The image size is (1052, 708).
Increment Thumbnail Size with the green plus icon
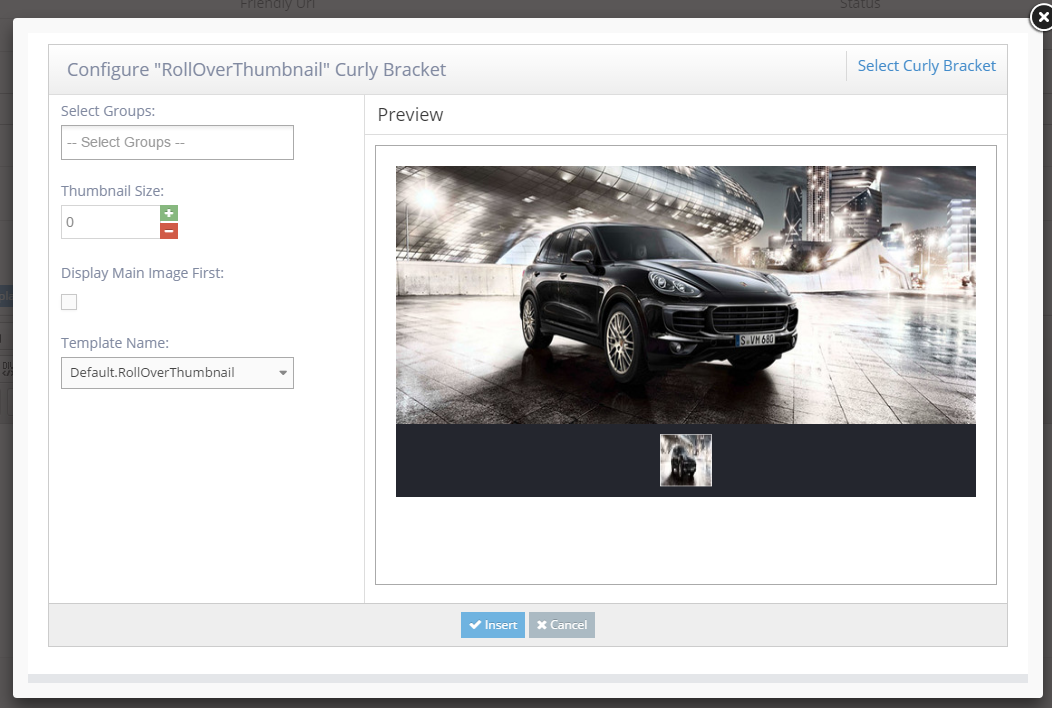tap(168, 212)
